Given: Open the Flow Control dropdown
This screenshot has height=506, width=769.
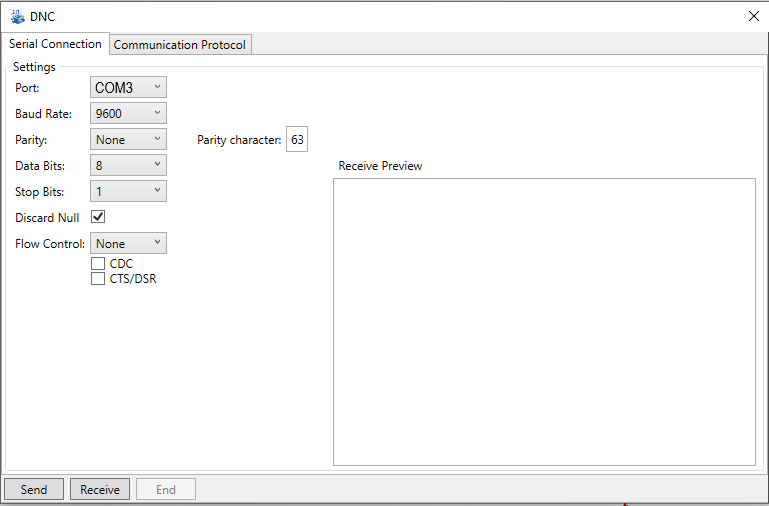Looking at the screenshot, I should coord(128,243).
